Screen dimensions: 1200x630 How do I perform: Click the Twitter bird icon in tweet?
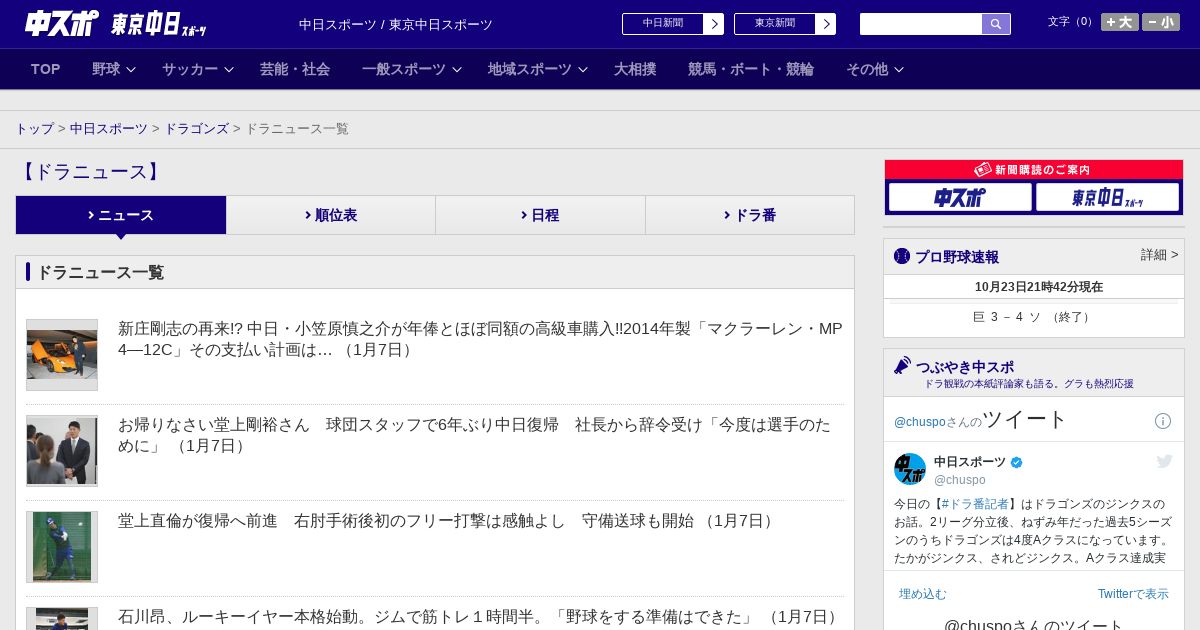pos(1164,461)
